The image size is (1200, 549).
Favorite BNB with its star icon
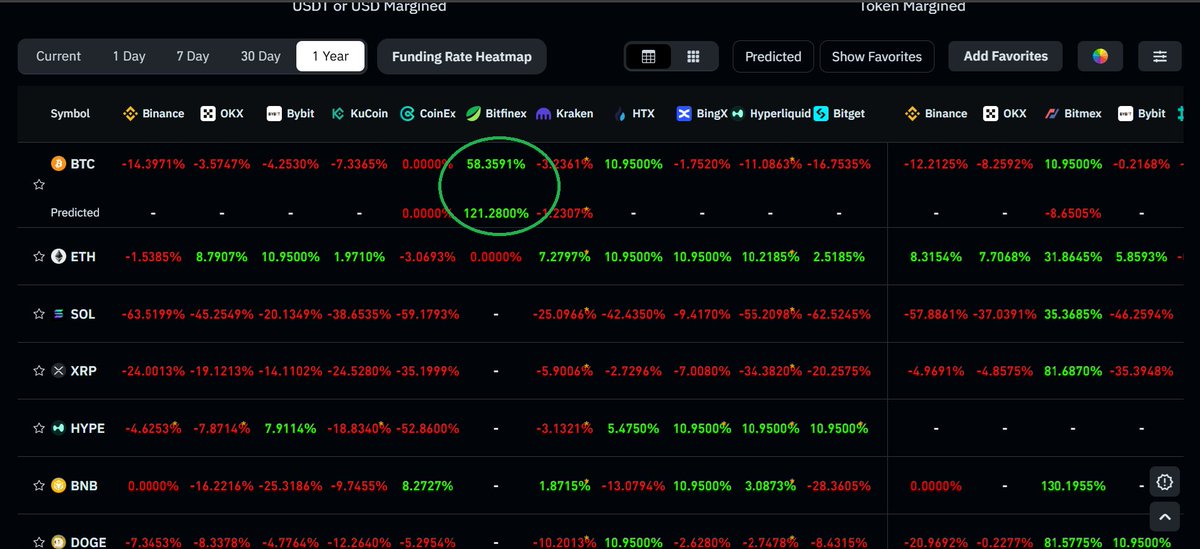coord(39,486)
